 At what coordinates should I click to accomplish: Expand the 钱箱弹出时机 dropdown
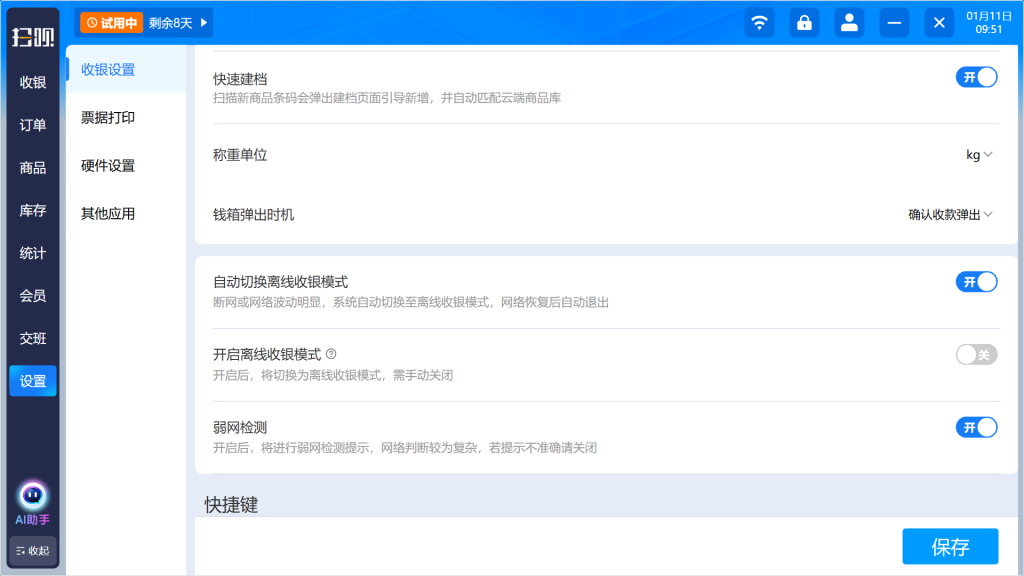[950, 214]
